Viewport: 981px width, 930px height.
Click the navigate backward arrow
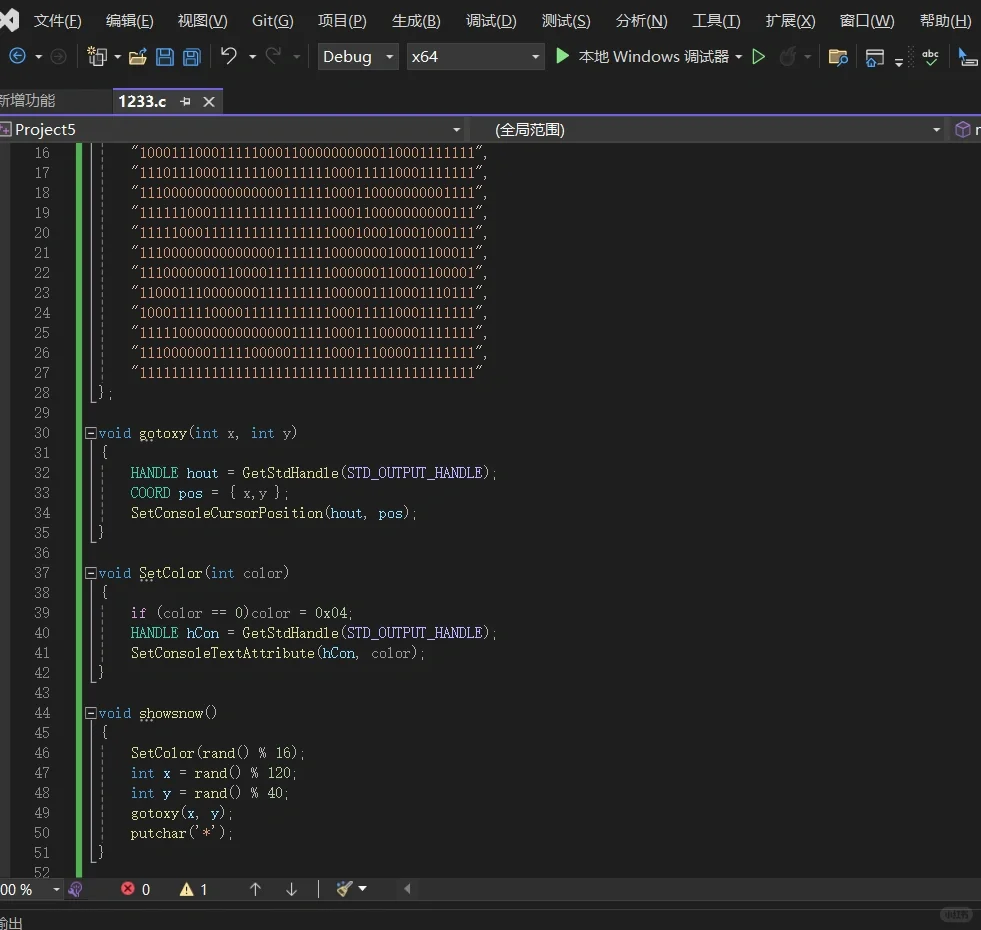click(x=17, y=57)
